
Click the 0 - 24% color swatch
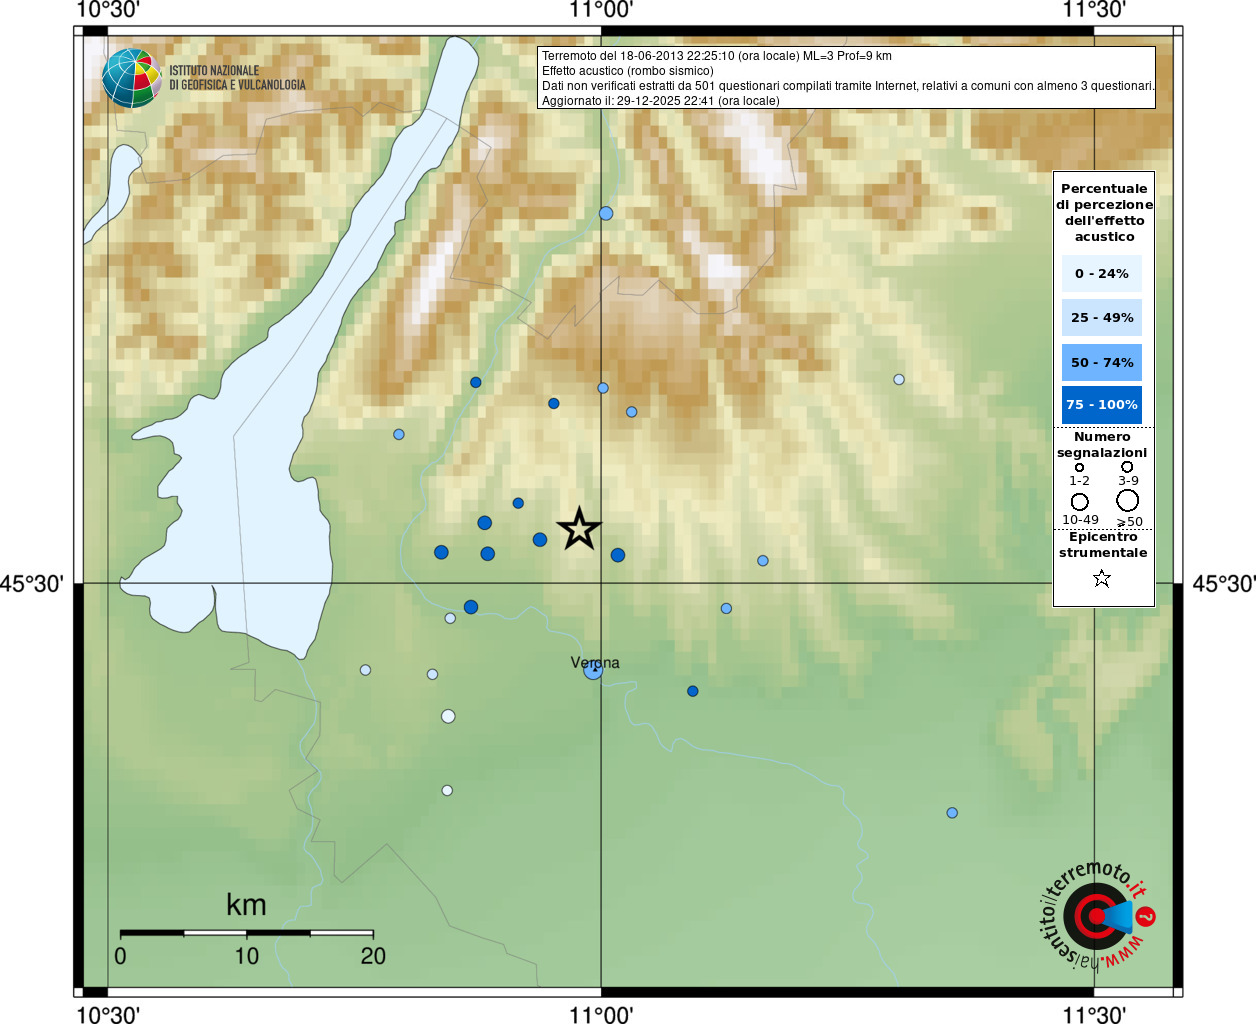pyautogui.click(x=1102, y=273)
